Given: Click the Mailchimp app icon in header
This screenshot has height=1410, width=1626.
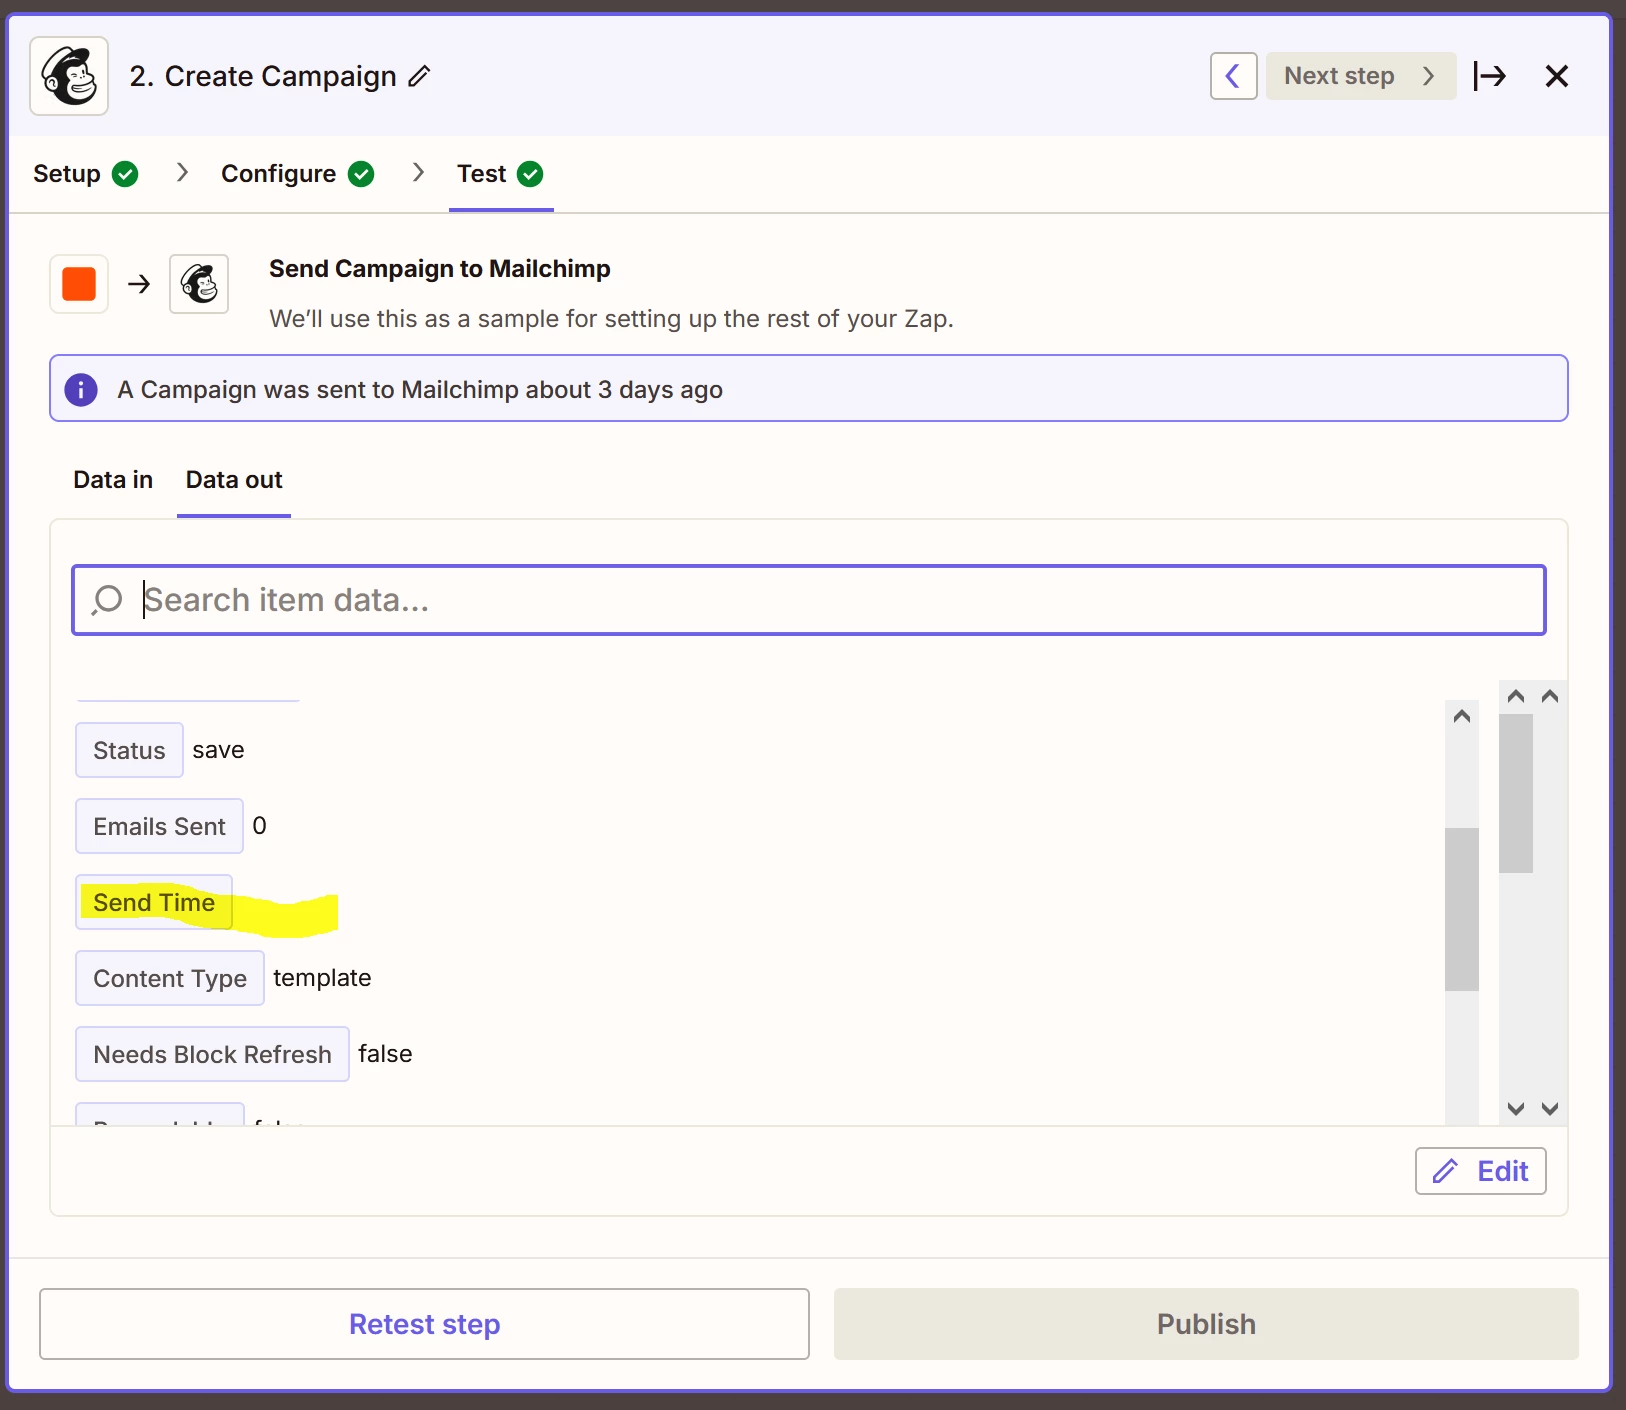Looking at the screenshot, I should [69, 76].
